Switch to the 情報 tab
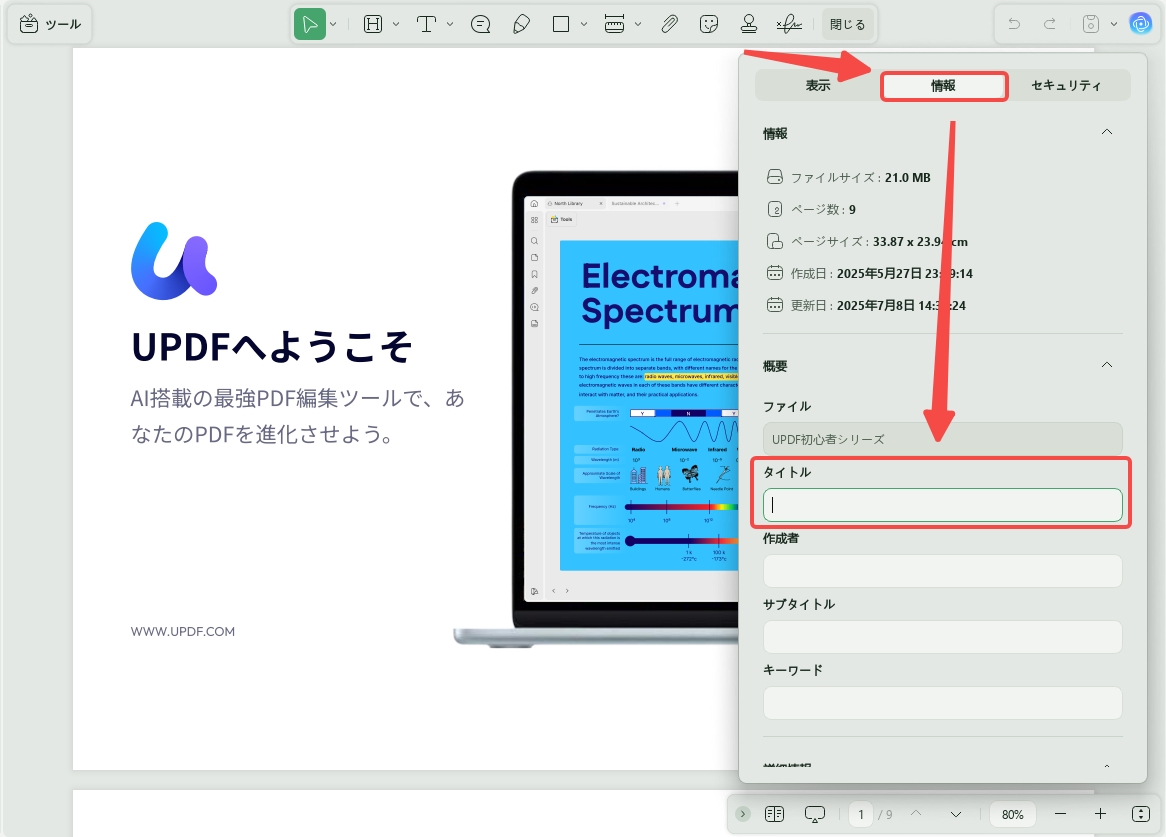1166x837 pixels. [x=944, y=85]
